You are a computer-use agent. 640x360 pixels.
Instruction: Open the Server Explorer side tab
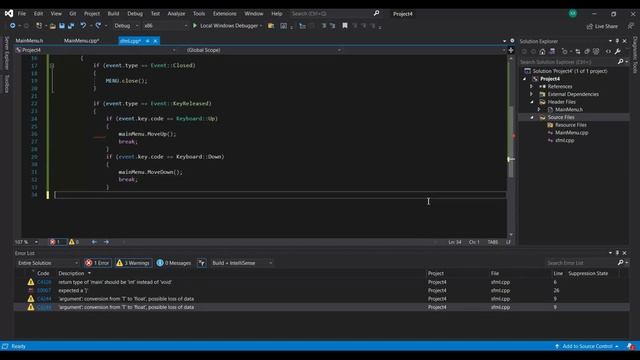coord(6,53)
